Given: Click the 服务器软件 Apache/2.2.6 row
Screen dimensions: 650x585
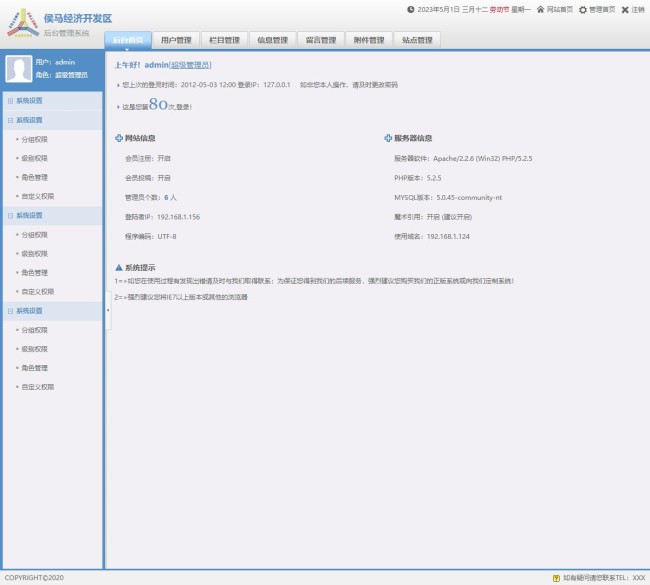Looking at the screenshot, I should pos(463,158).
